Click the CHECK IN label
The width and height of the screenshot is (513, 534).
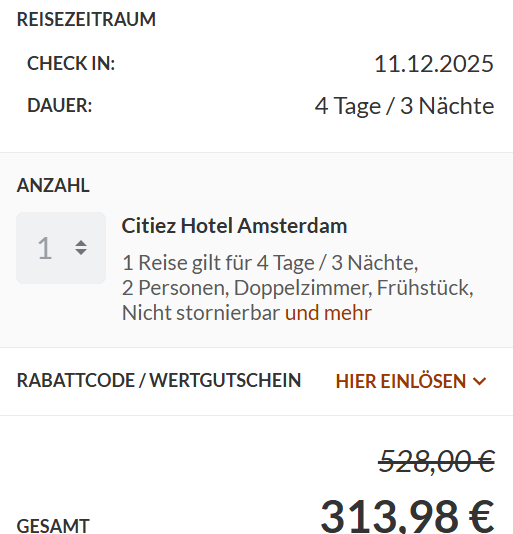click(x=71, y=63)
